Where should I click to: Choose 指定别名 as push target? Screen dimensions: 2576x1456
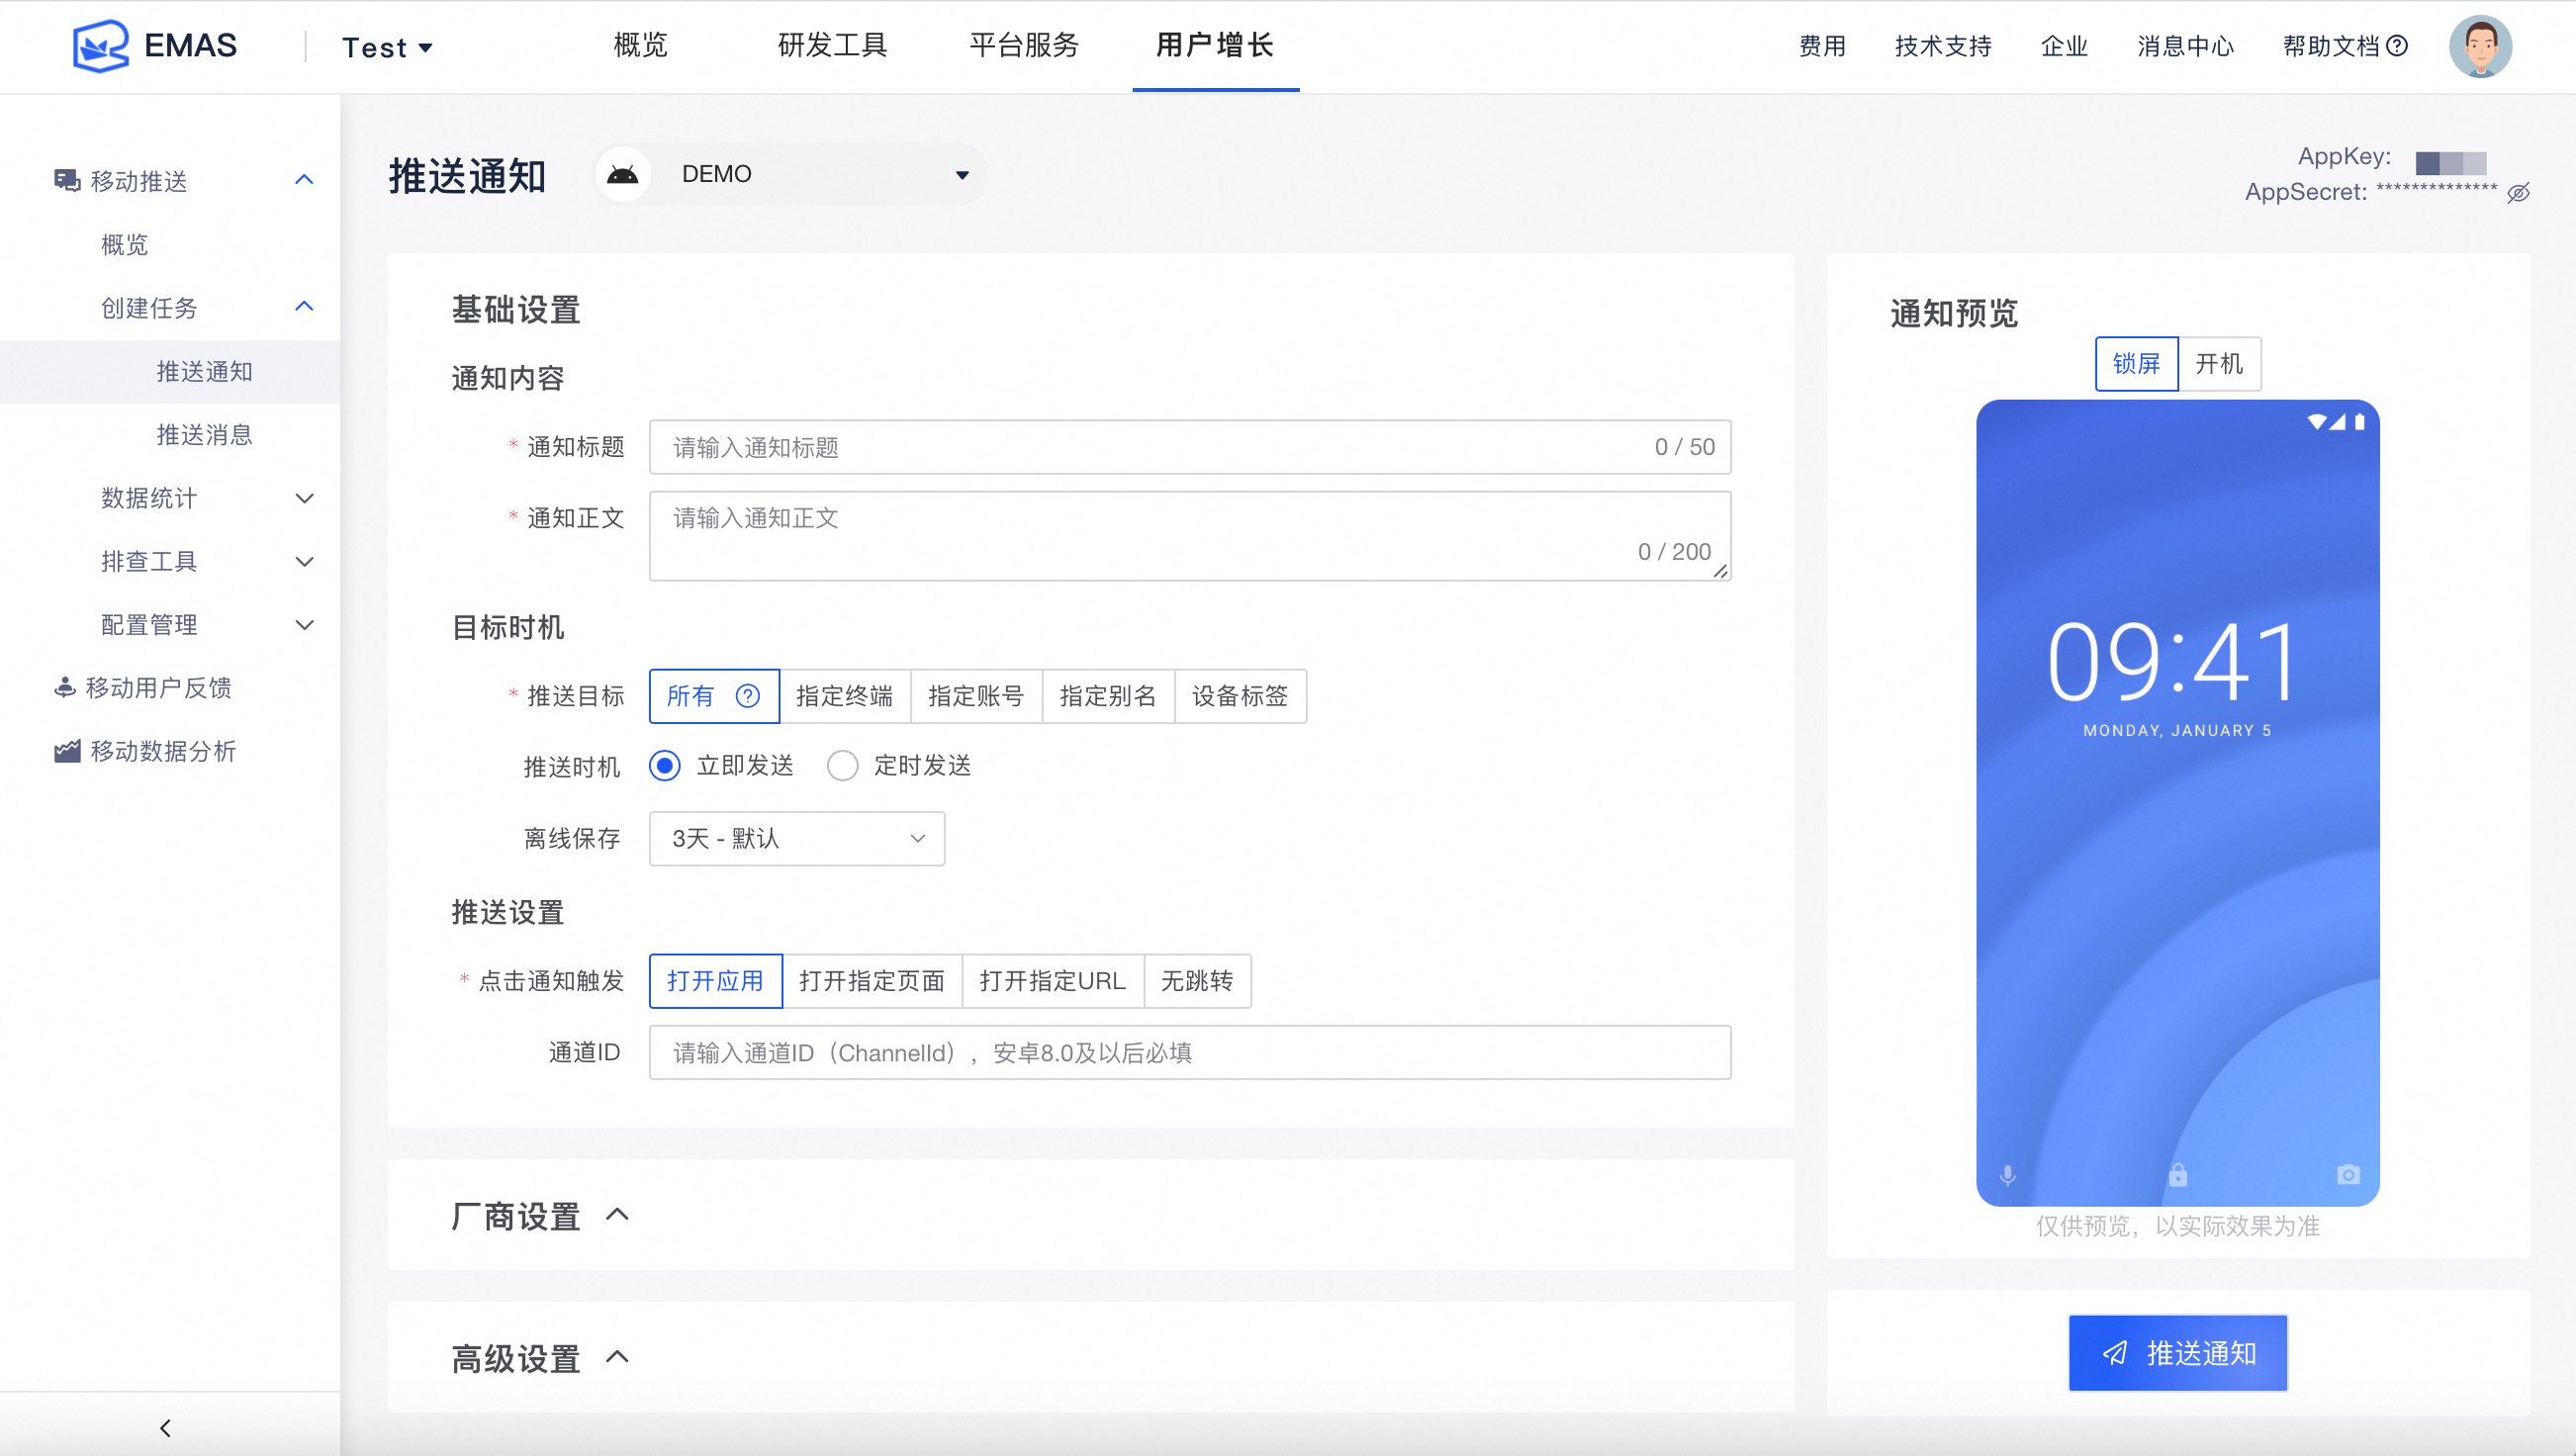1108,696
